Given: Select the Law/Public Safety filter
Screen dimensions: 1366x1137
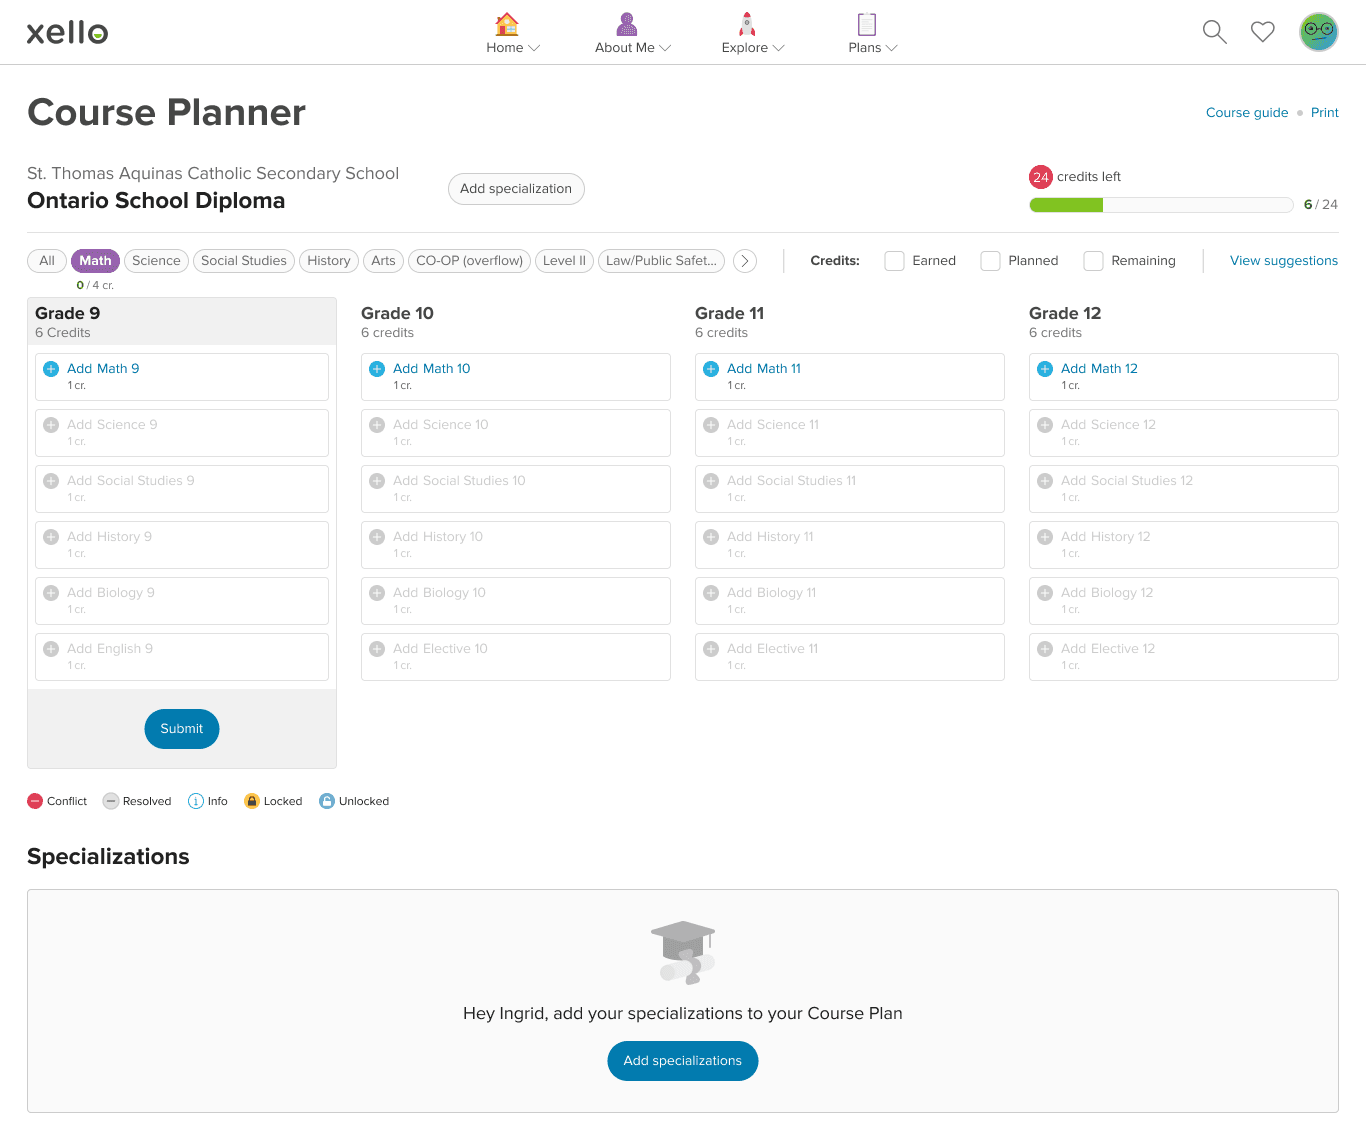Looking at the screenshot, I should (661, 261).
